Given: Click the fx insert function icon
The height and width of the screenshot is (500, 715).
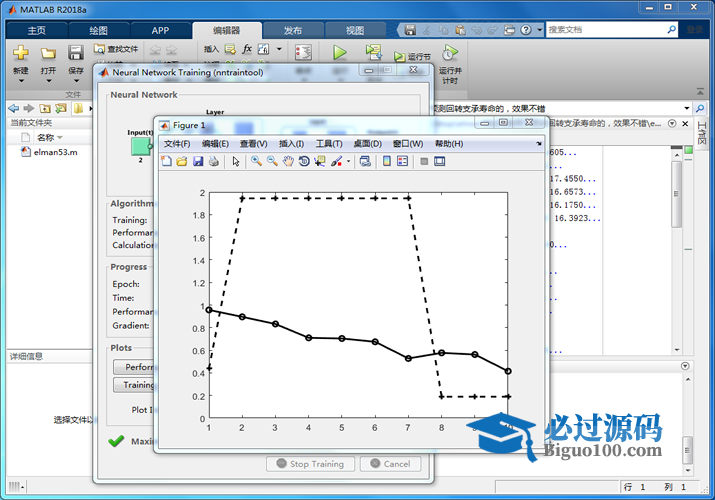Looking at the screenshot, I should (247, 49).
